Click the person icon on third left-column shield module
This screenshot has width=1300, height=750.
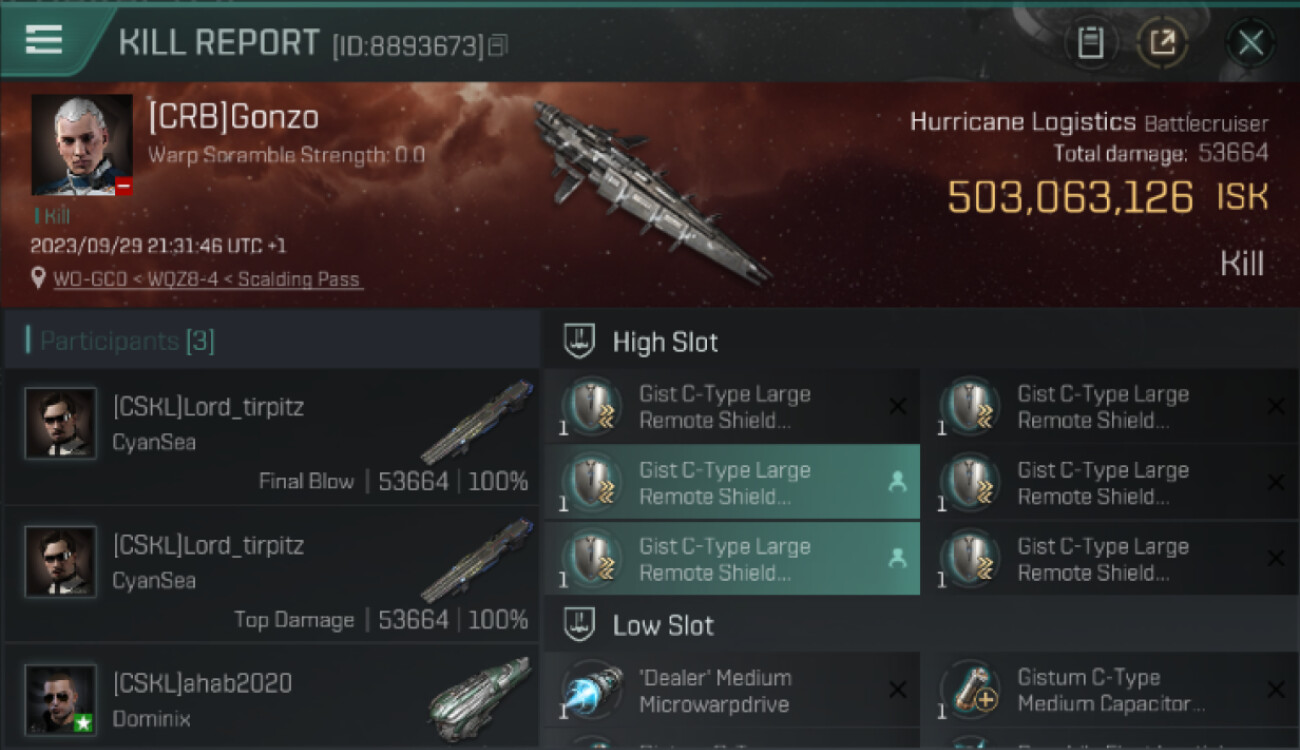[x=897, y=558]
